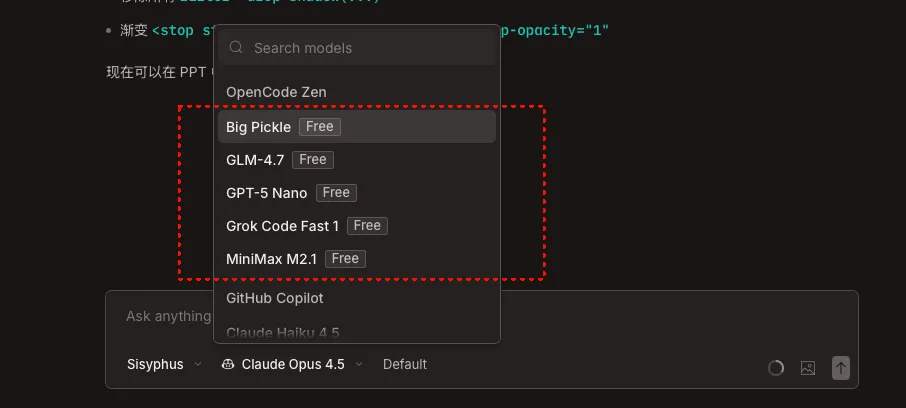Image resolution: width=906 pixels, height=408 pixels.
Task: Open the Sisyphus agent dropdown
Action: (164, 364)
